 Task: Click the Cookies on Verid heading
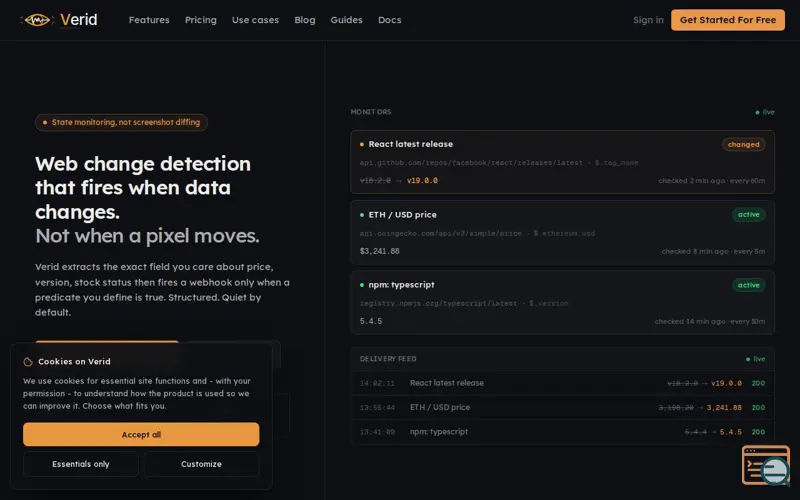(74, 361)
